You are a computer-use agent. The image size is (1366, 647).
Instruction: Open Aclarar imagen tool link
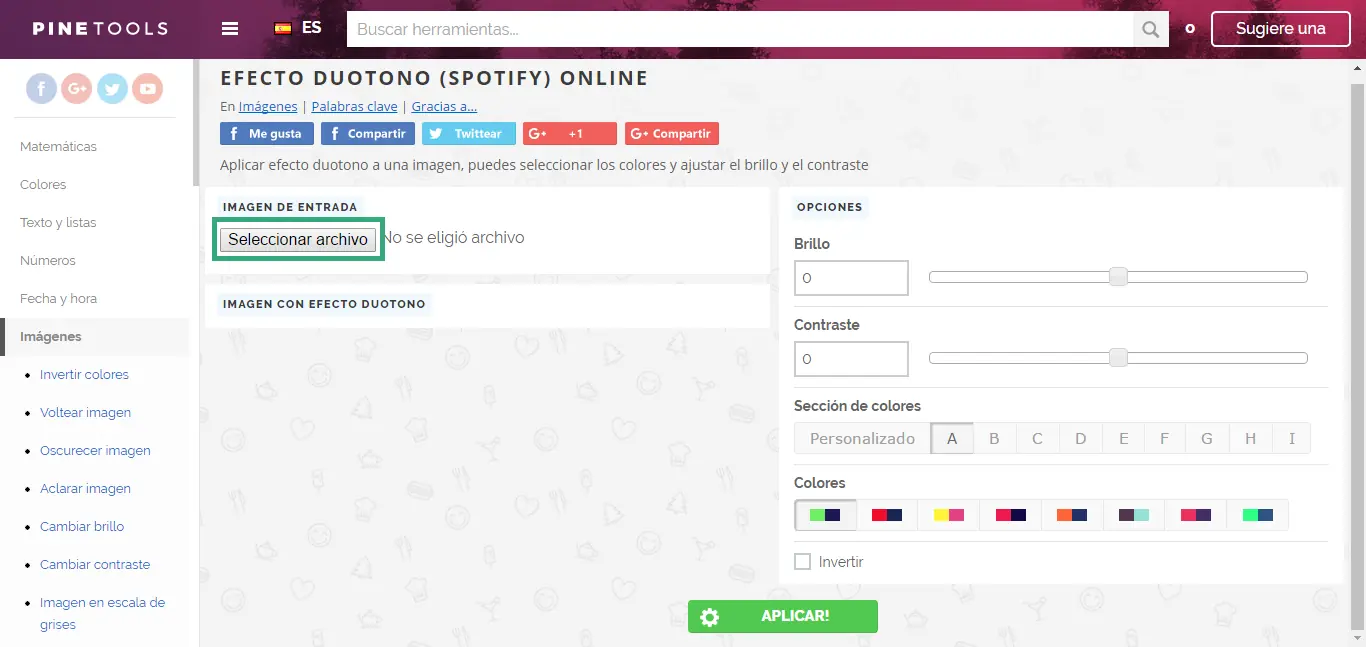[x=85, y=488]
